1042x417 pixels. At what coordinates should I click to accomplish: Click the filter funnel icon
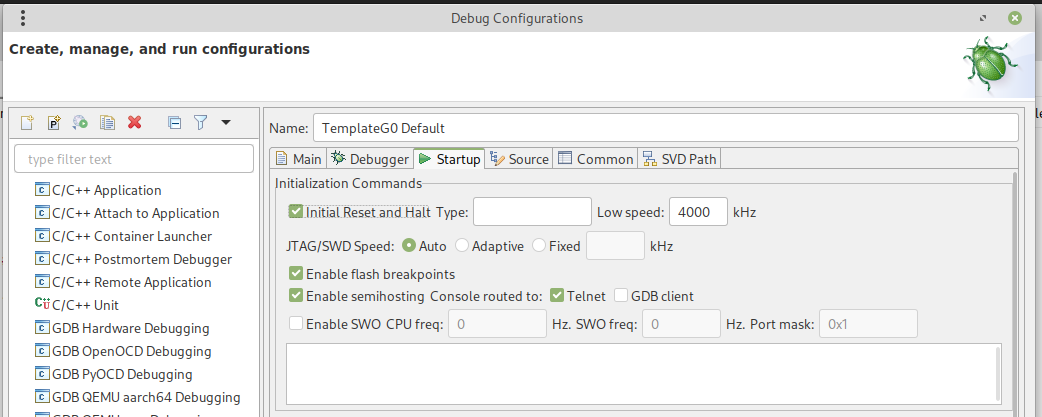[200, 122]
